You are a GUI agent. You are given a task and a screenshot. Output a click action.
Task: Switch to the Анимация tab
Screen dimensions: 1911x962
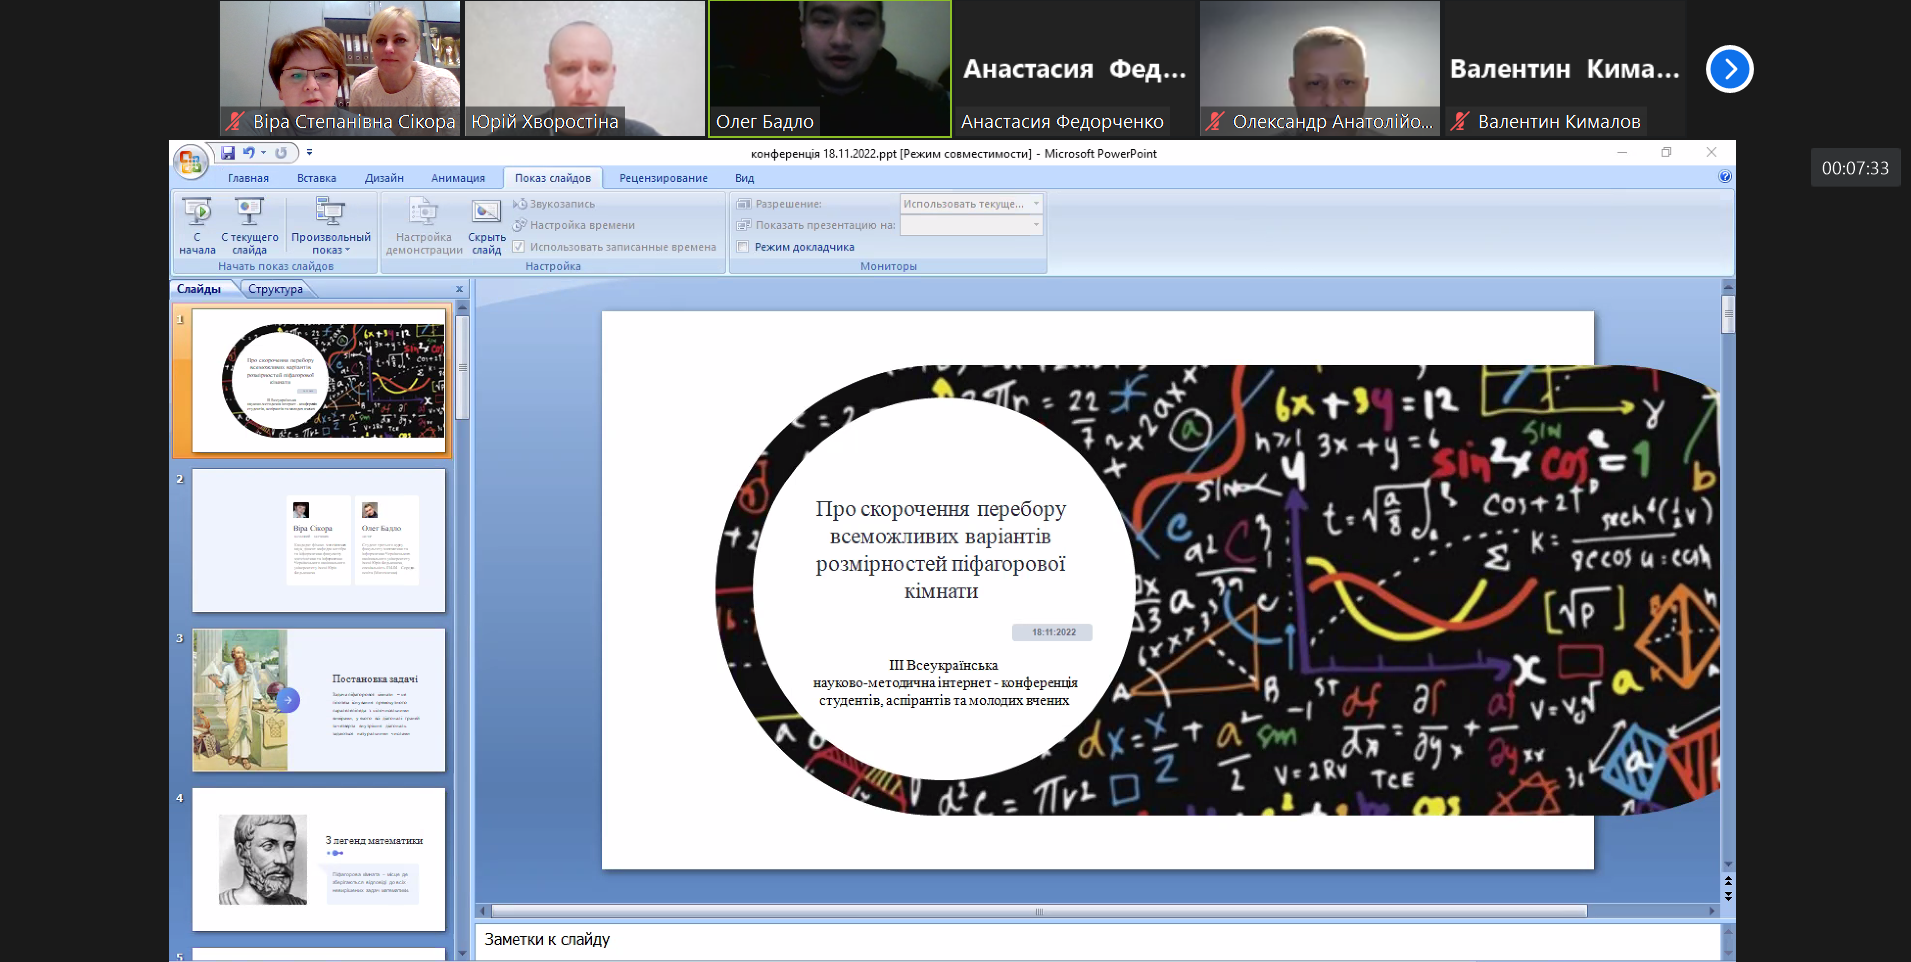click(458, 178)
